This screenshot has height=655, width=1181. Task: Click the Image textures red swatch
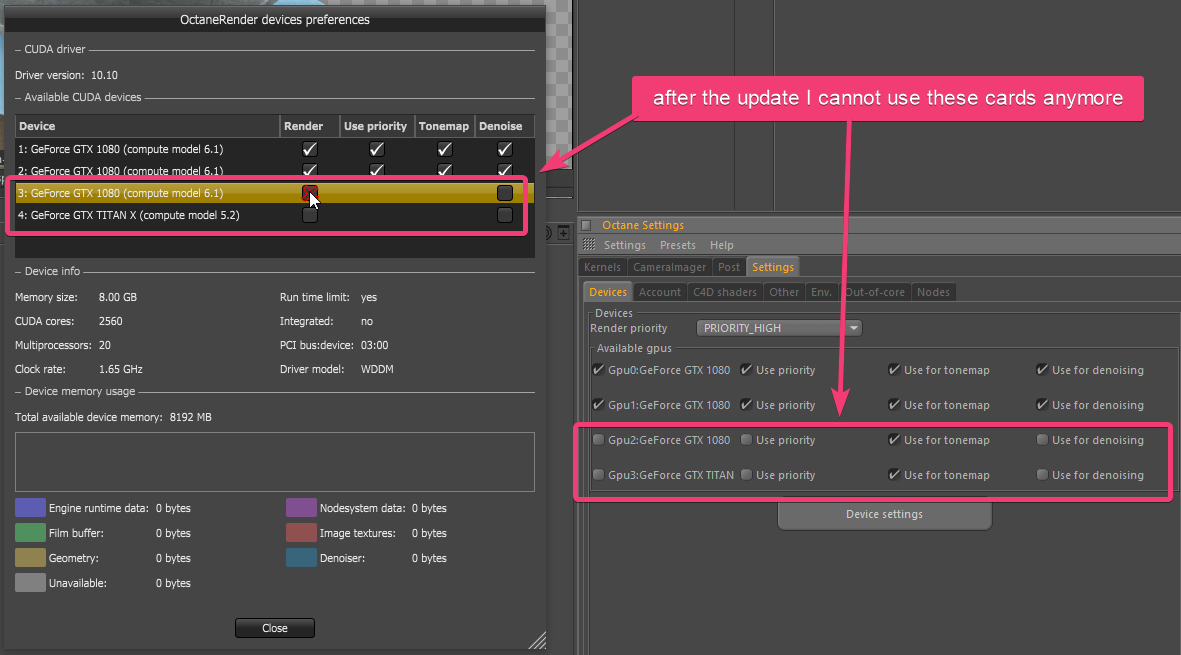(x=301, y=533)
